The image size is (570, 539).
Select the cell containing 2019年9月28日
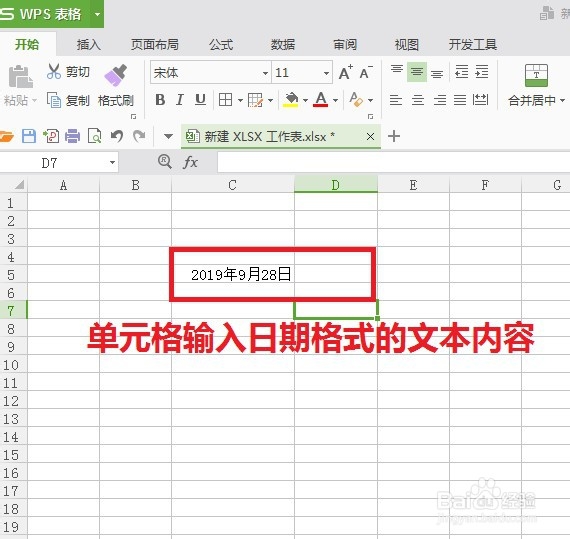(233, 274)
